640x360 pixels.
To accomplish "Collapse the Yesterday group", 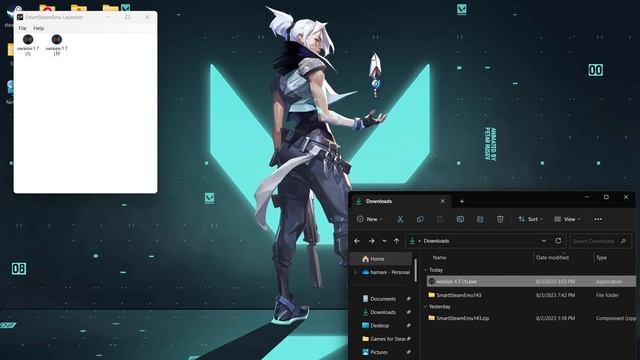I will tap(426, 307).
